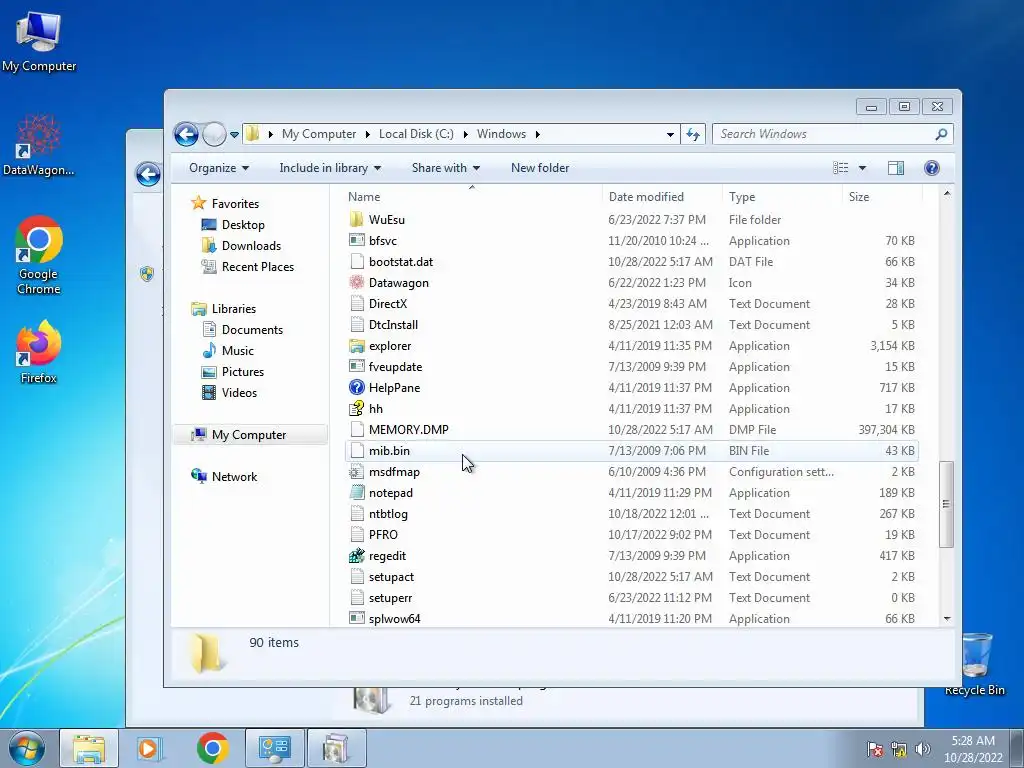The width and height of the screenshot is (1024, 768).
Task: Click the volume speaker tray icon
Action: (x=923, y=749)
